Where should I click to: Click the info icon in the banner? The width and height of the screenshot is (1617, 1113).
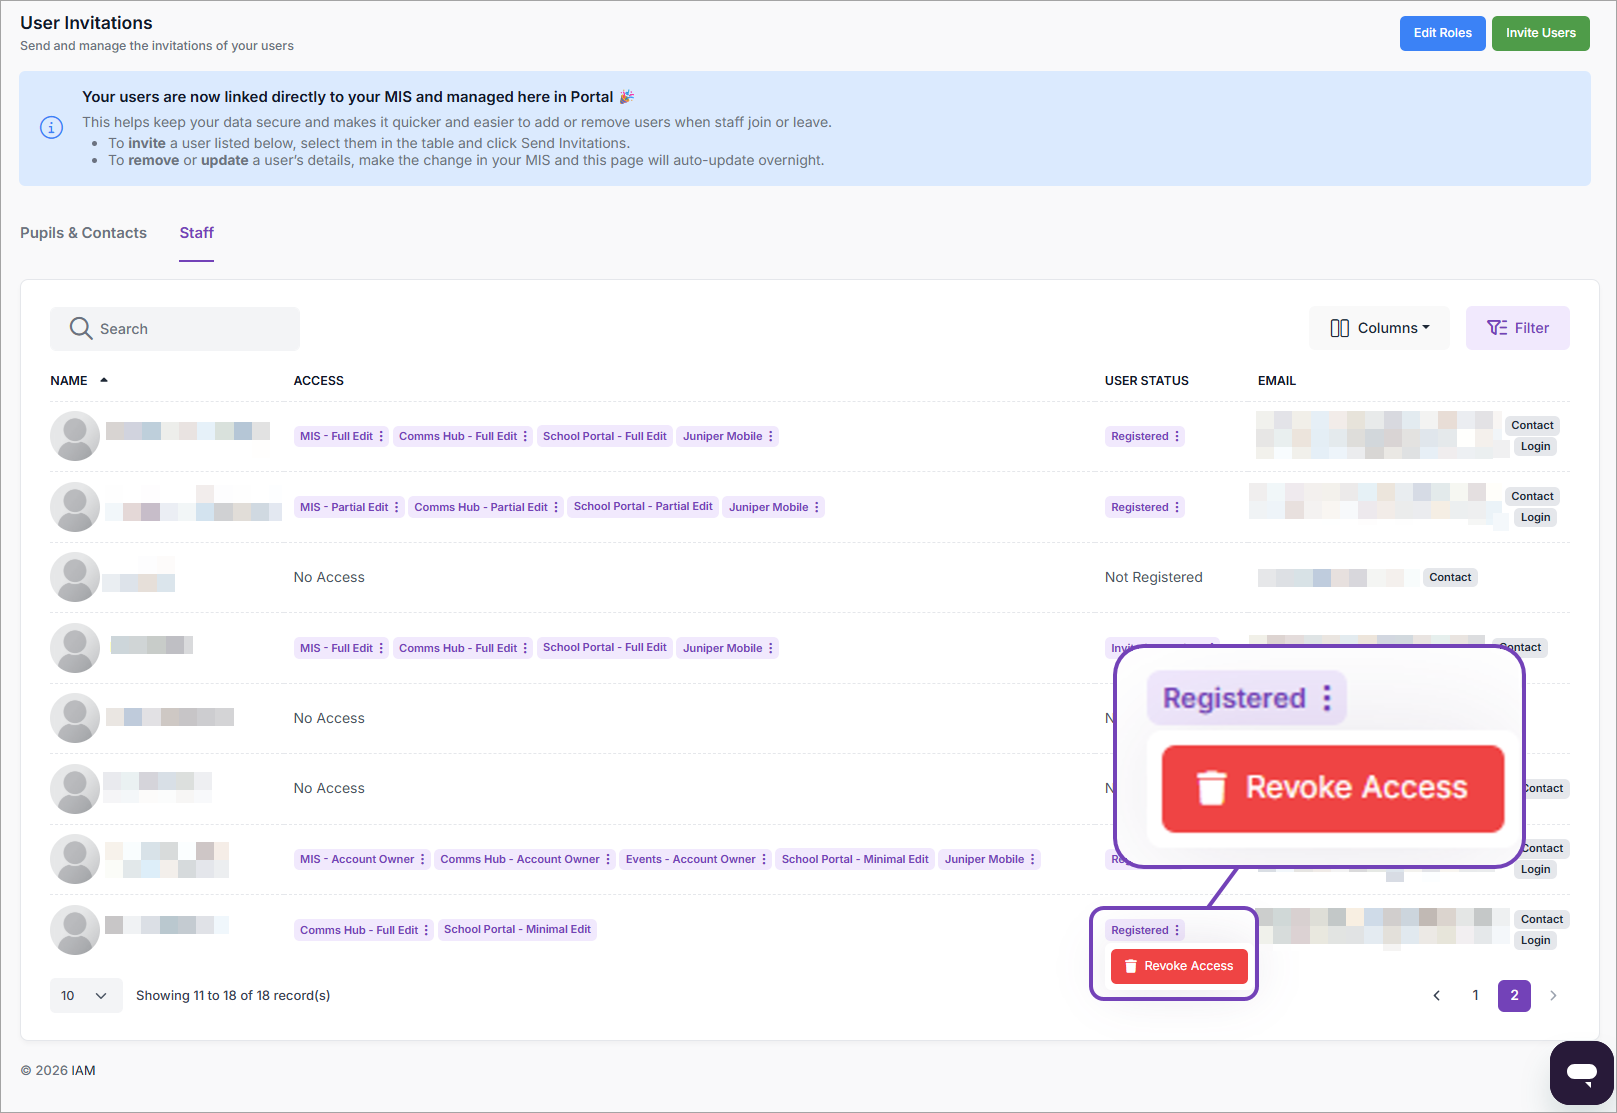click(x=51, y=128)
